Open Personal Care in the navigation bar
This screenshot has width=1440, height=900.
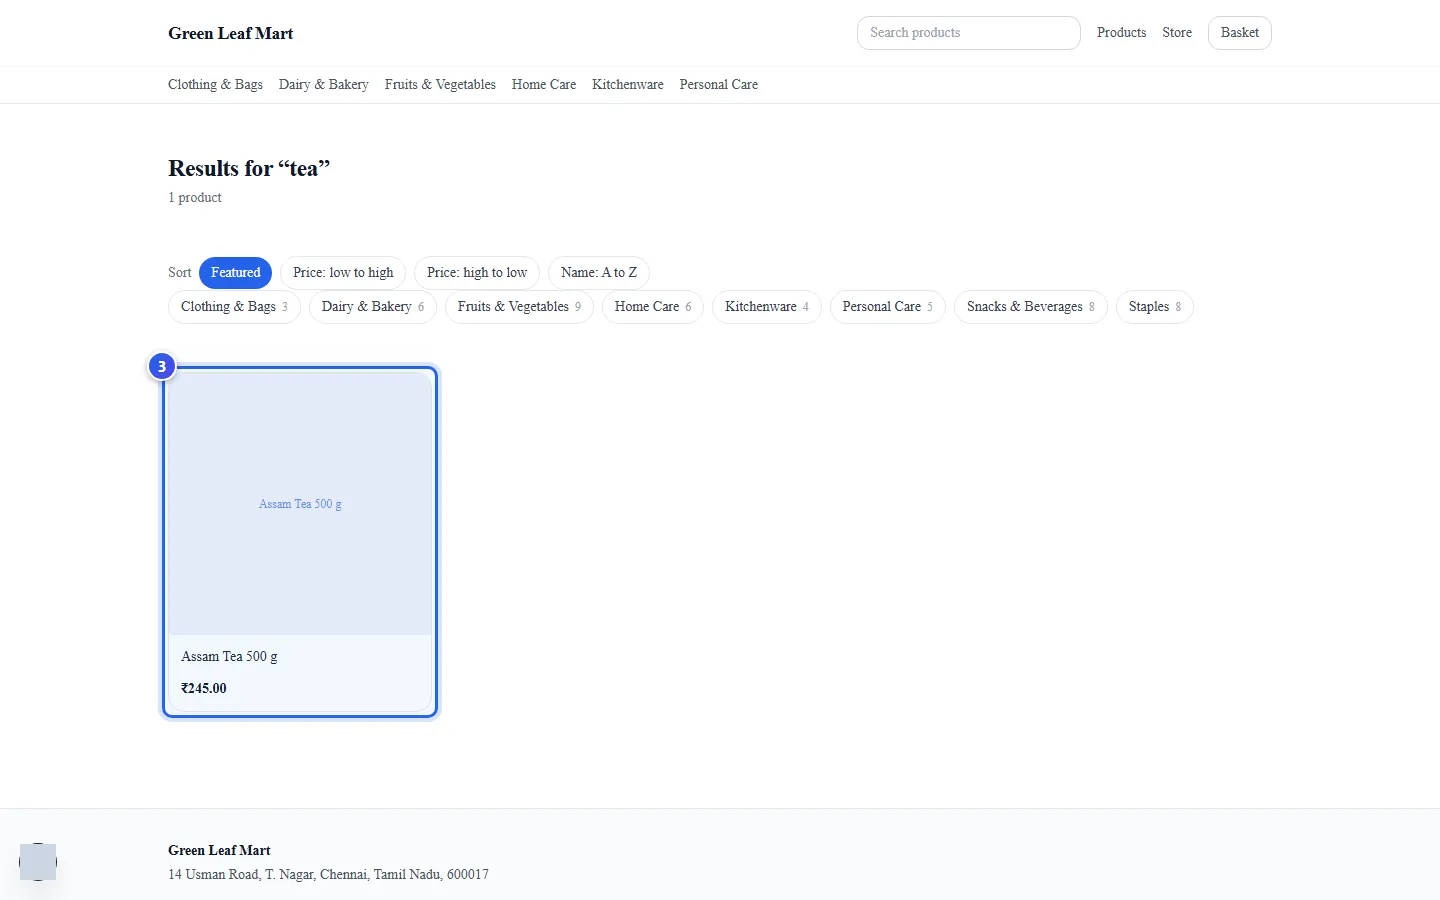pos(719,85)
